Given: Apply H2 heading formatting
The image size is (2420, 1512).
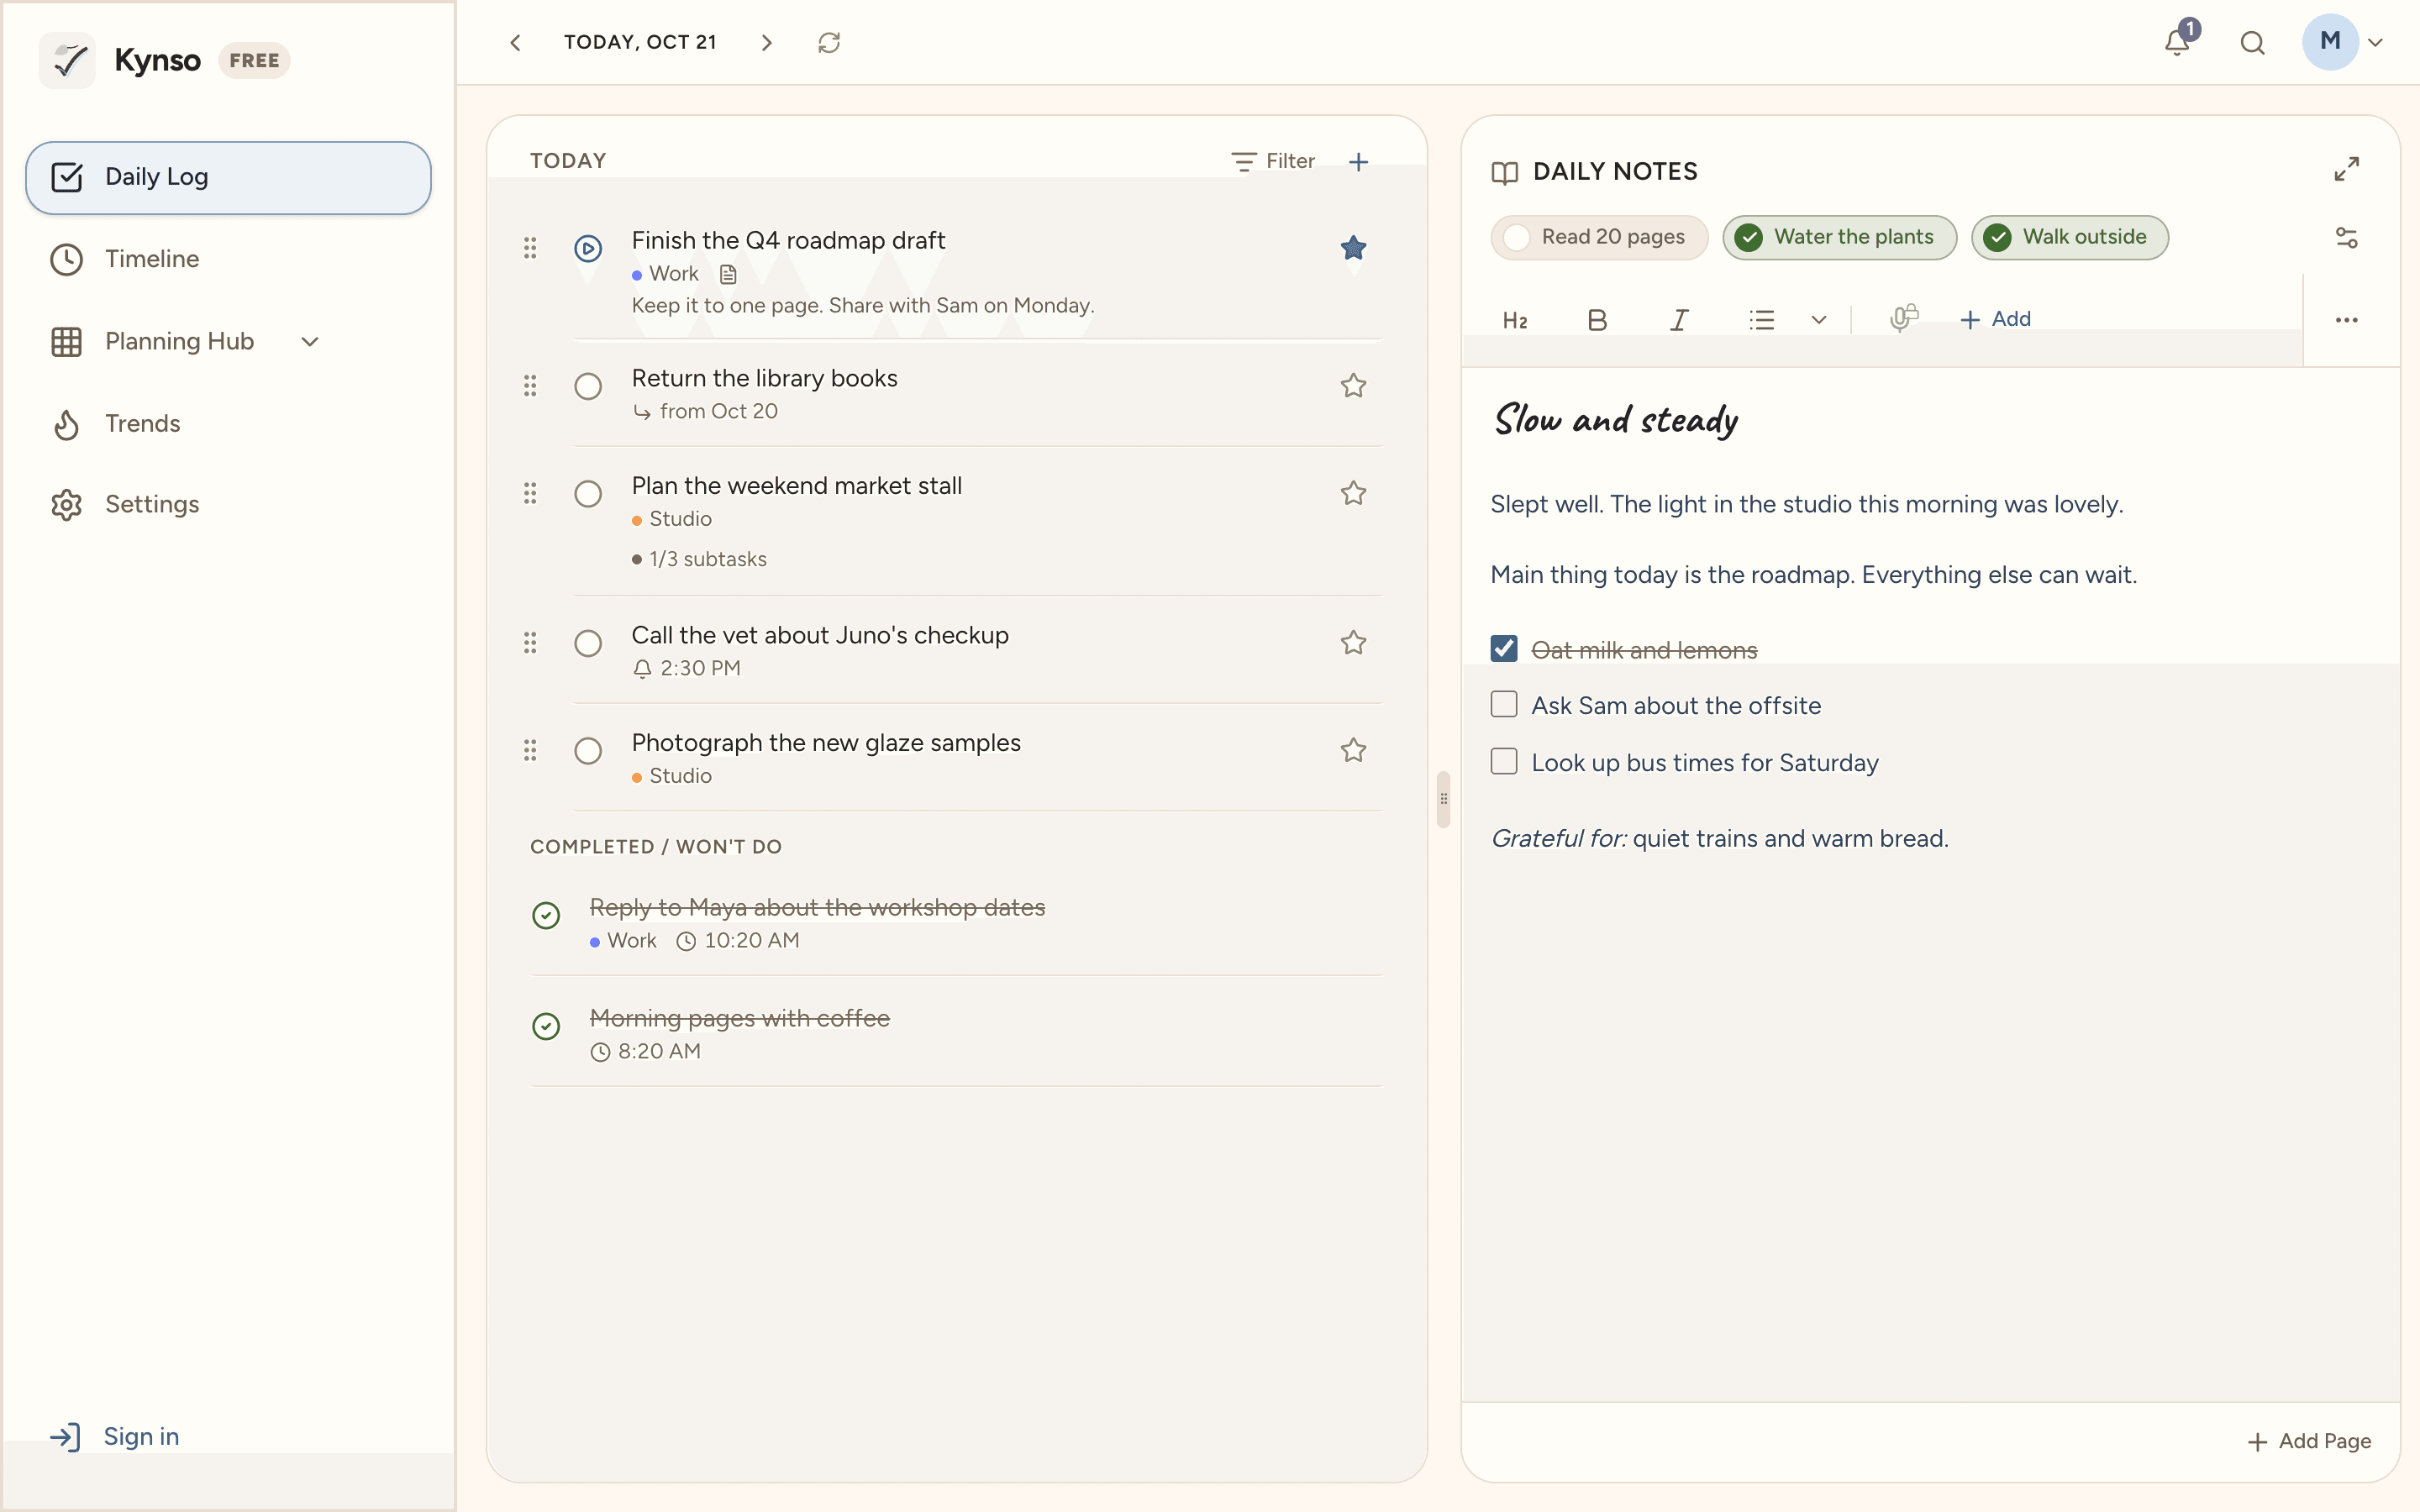Looking at the screenshot, I should [1515, 320].
